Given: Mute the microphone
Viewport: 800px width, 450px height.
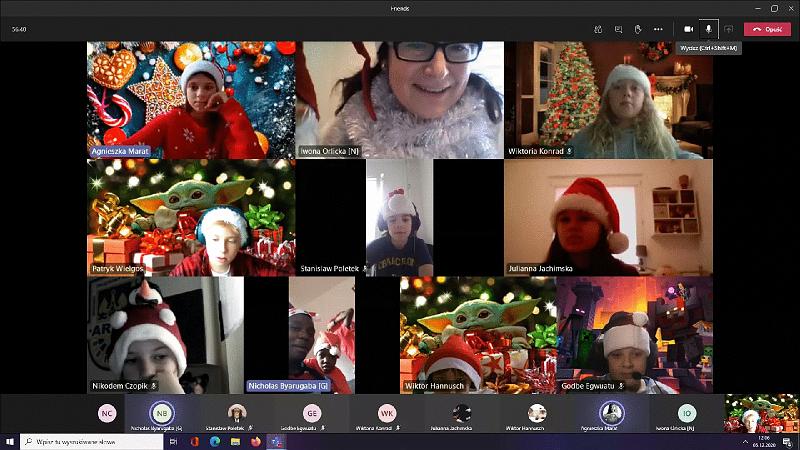Looking at the screenshot, I should pos(709,30).
